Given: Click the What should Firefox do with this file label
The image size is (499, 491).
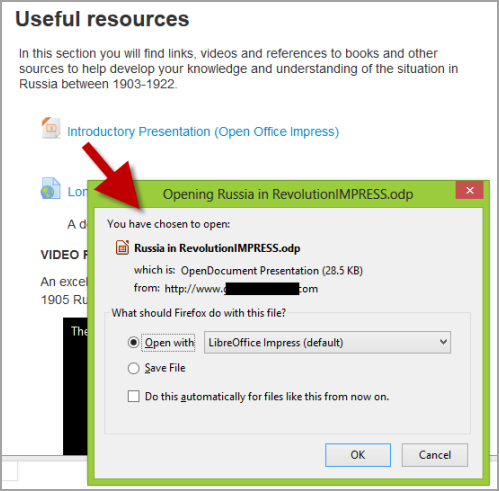Looking at the screenshot, I should [199, 313].
